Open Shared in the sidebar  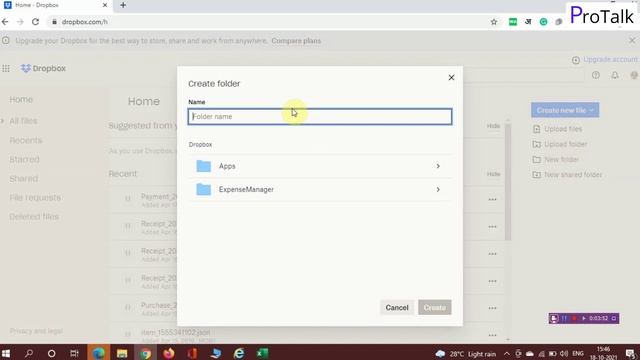(x=24, y=179)
